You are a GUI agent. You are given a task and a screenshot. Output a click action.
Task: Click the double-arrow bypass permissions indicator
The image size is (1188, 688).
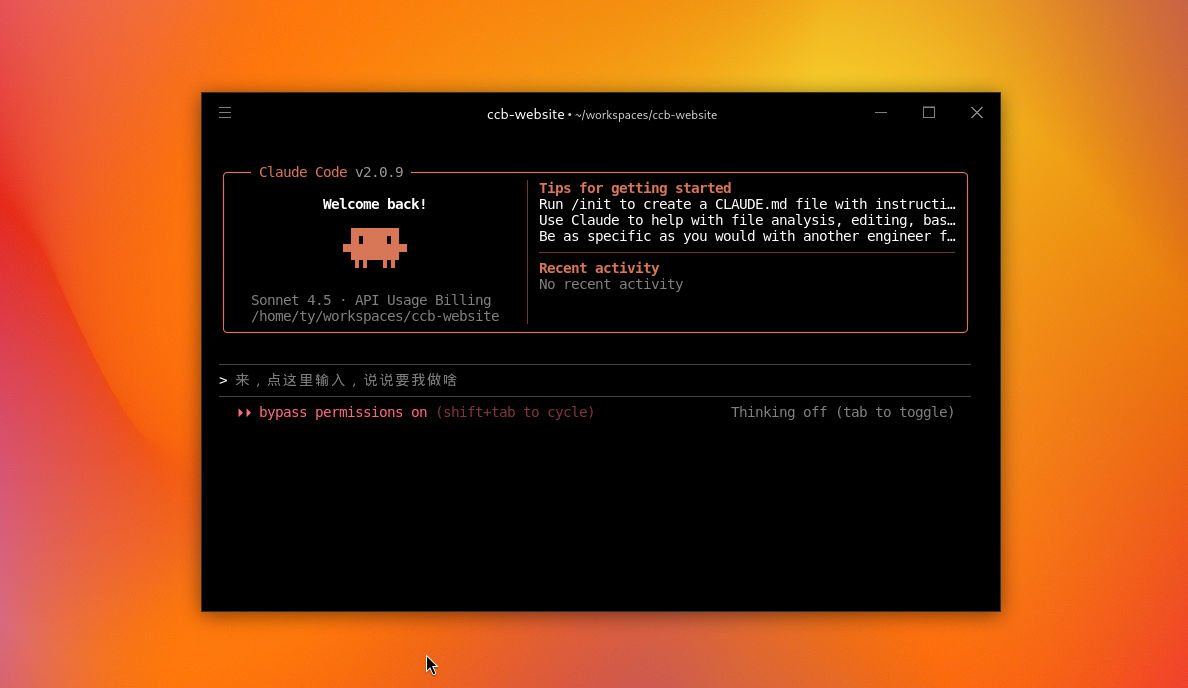(x=243, y=412)
